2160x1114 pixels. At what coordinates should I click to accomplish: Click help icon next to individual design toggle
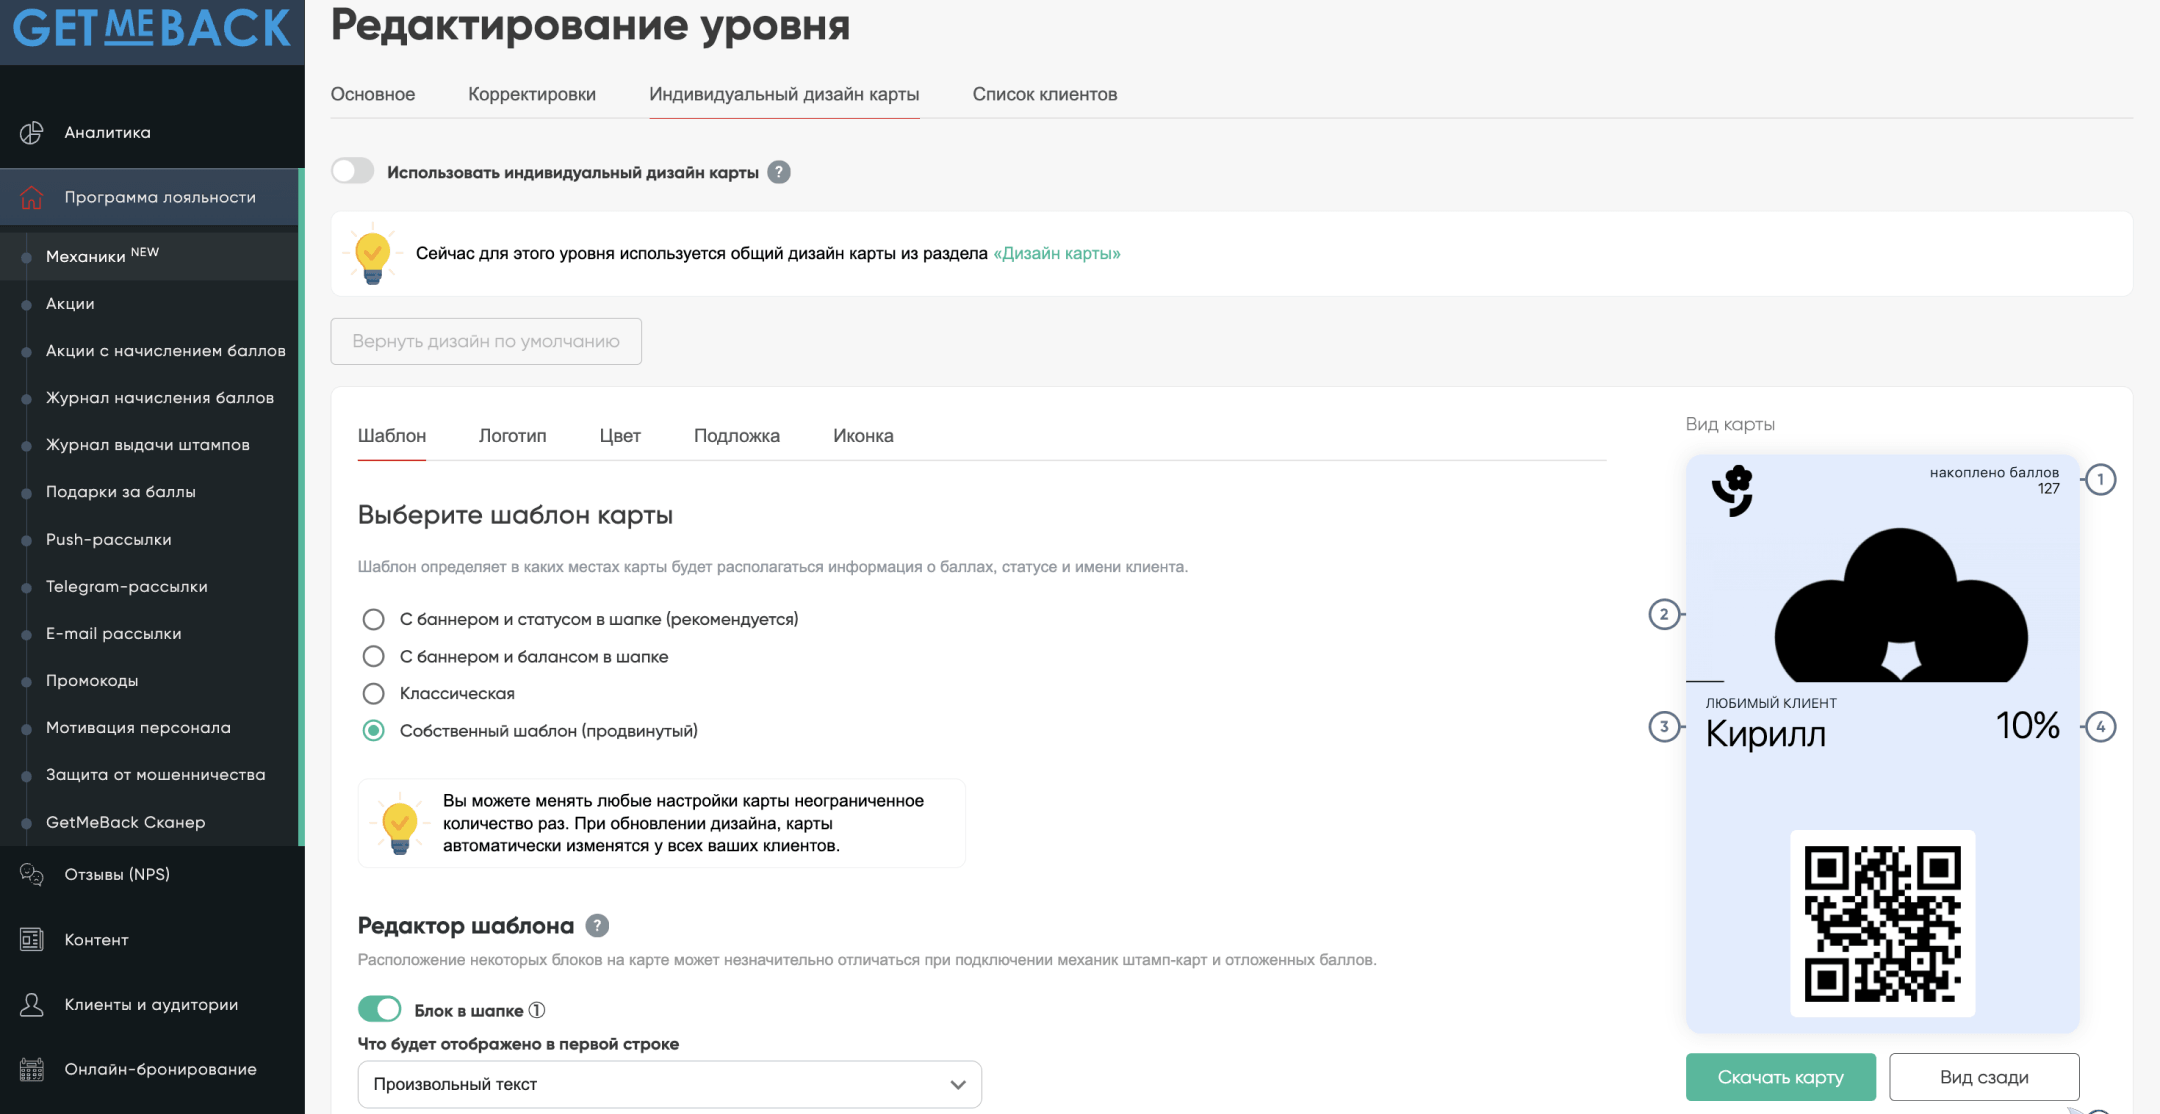[x=779, y=172]
